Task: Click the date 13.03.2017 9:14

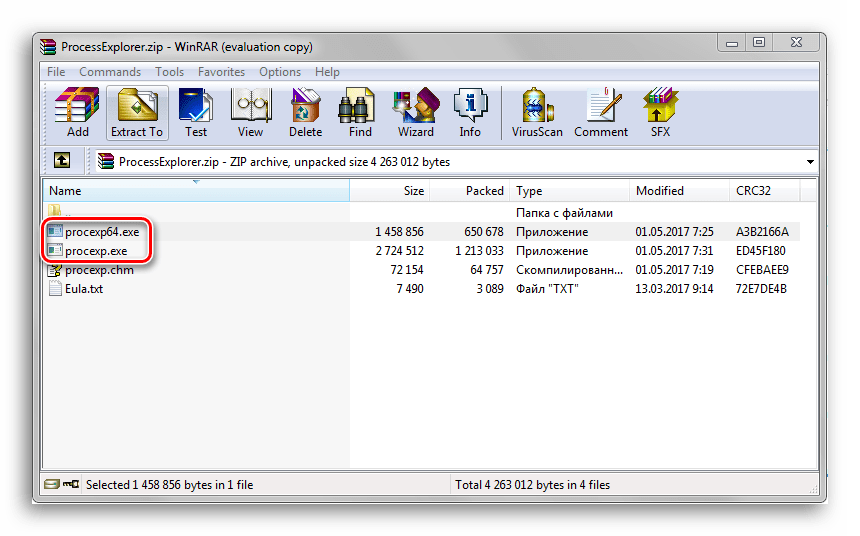Action: pyautogui.click(x=674, y=289)
